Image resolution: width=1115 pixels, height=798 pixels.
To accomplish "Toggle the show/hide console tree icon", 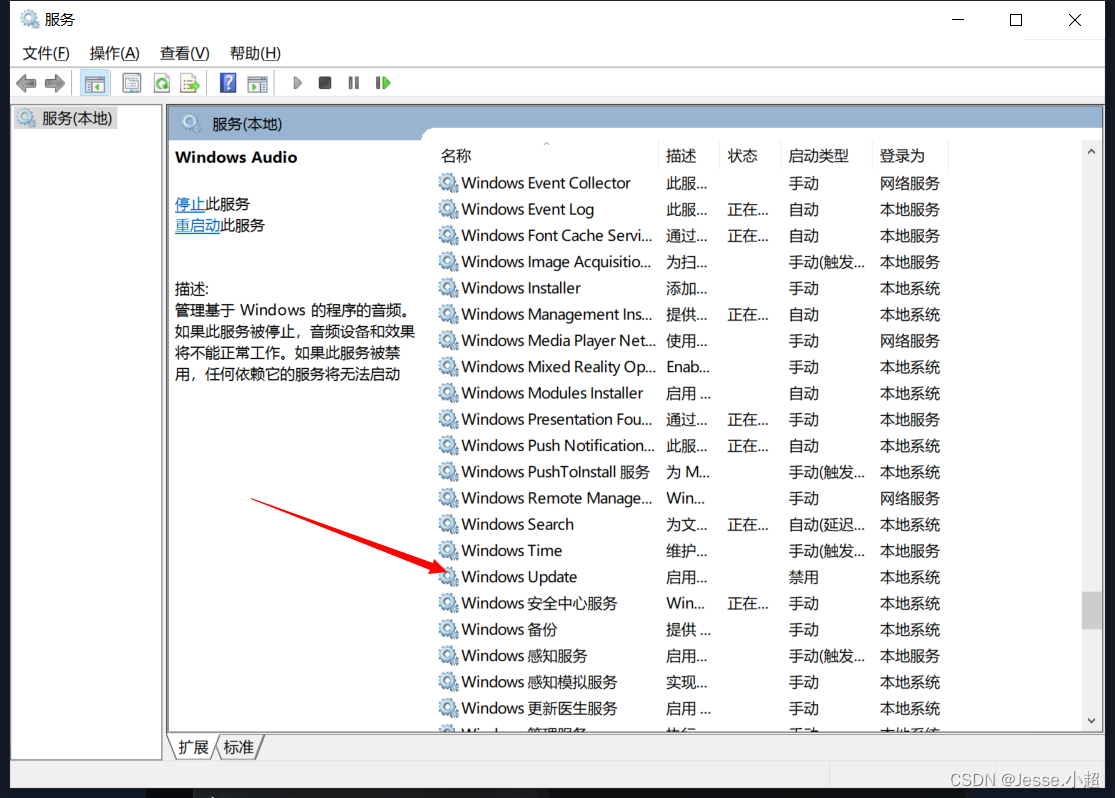I will pyautogui.click(x=95, y=83).
